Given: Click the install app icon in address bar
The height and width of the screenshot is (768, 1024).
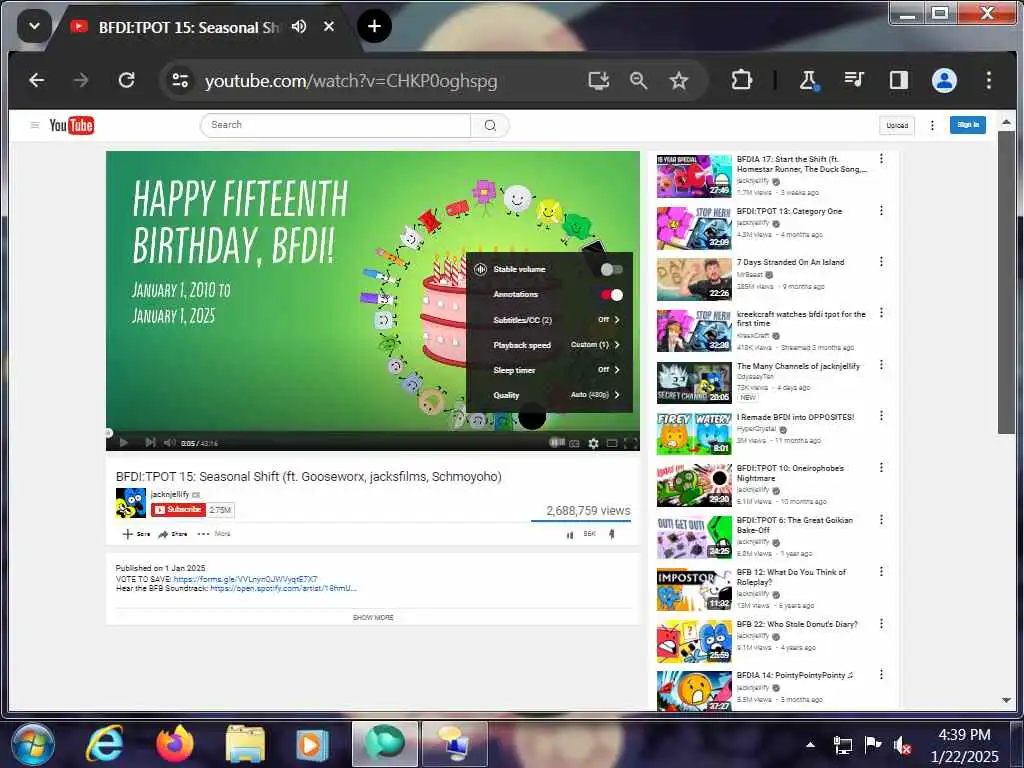Looking at the screenshot, I should tap(598, 80).
